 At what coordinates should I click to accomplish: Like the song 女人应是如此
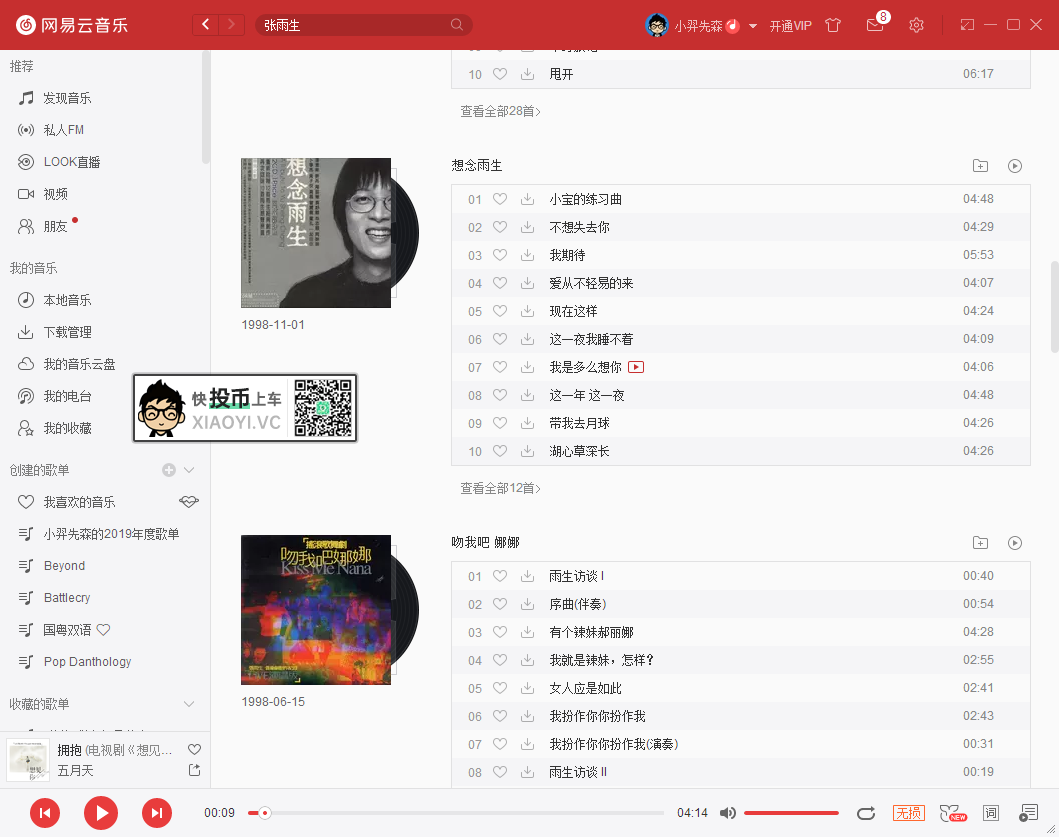500,688
